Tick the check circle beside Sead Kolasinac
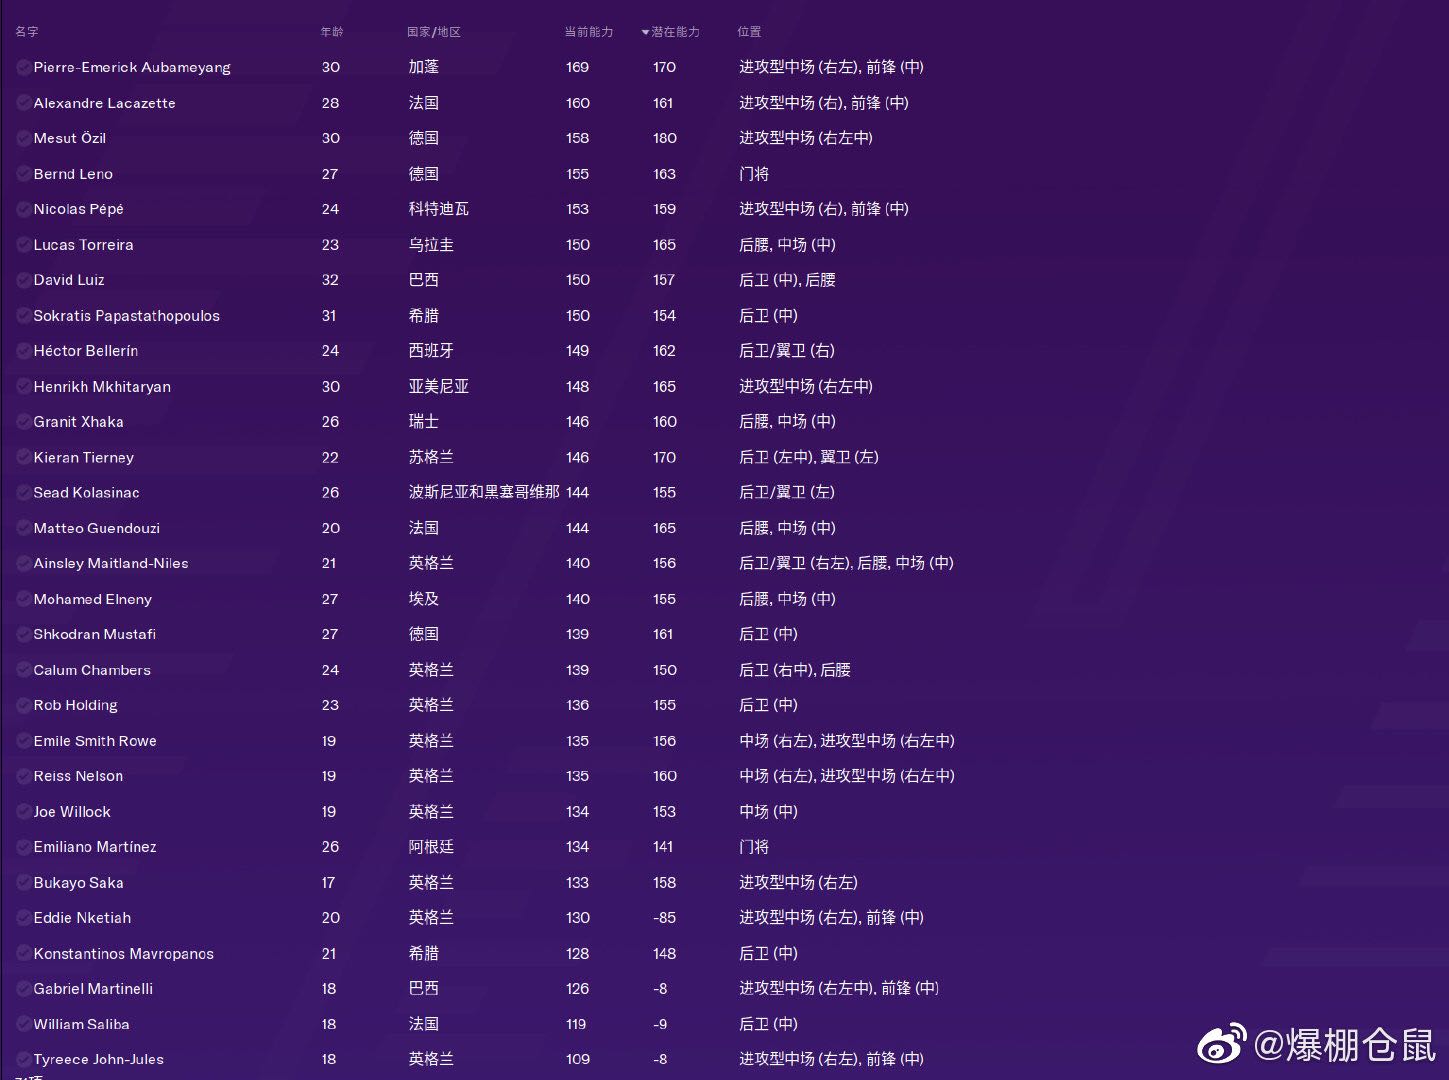The width and height of the screenshot is (1449, 1080). pos(23,493)
